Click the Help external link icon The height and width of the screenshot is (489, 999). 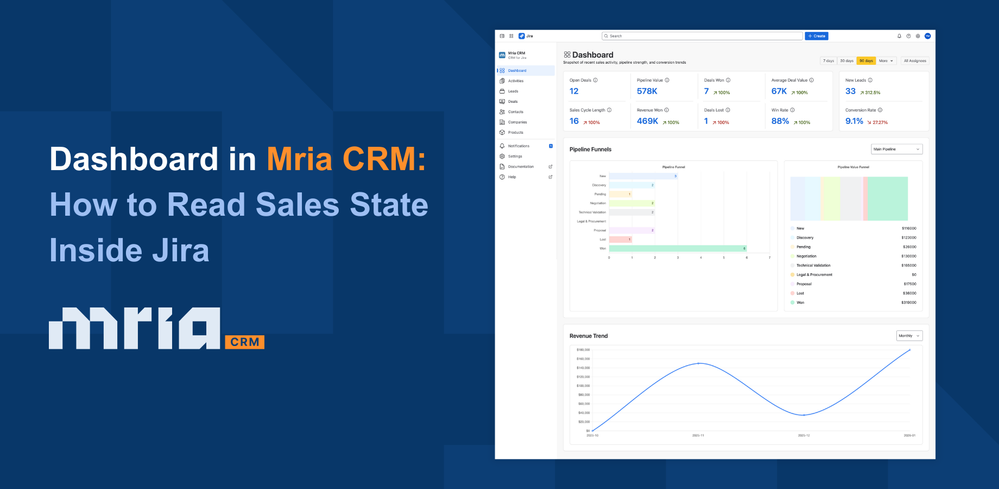point(550,177)
